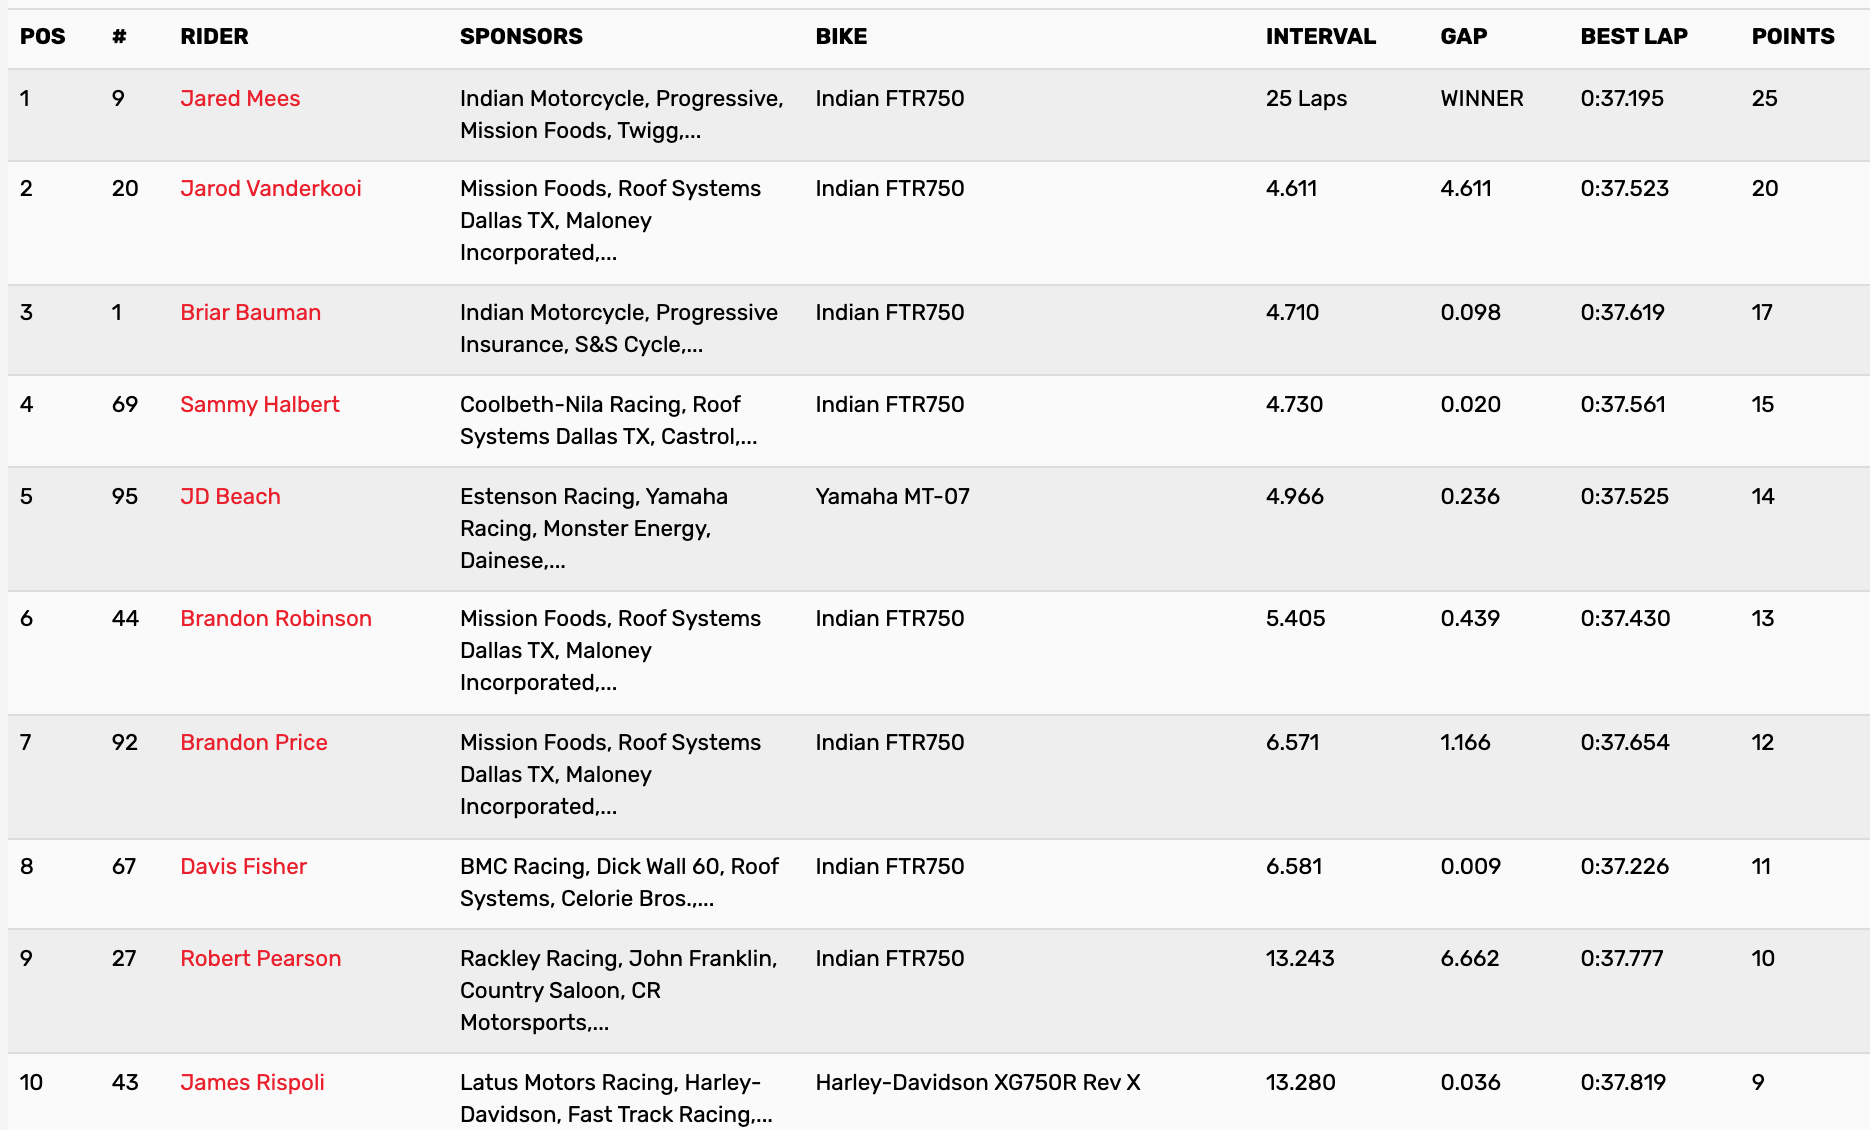1870x1130 pixels.
Task: Open Brandon Robinson rider link
Action: [x=275, y=618]
